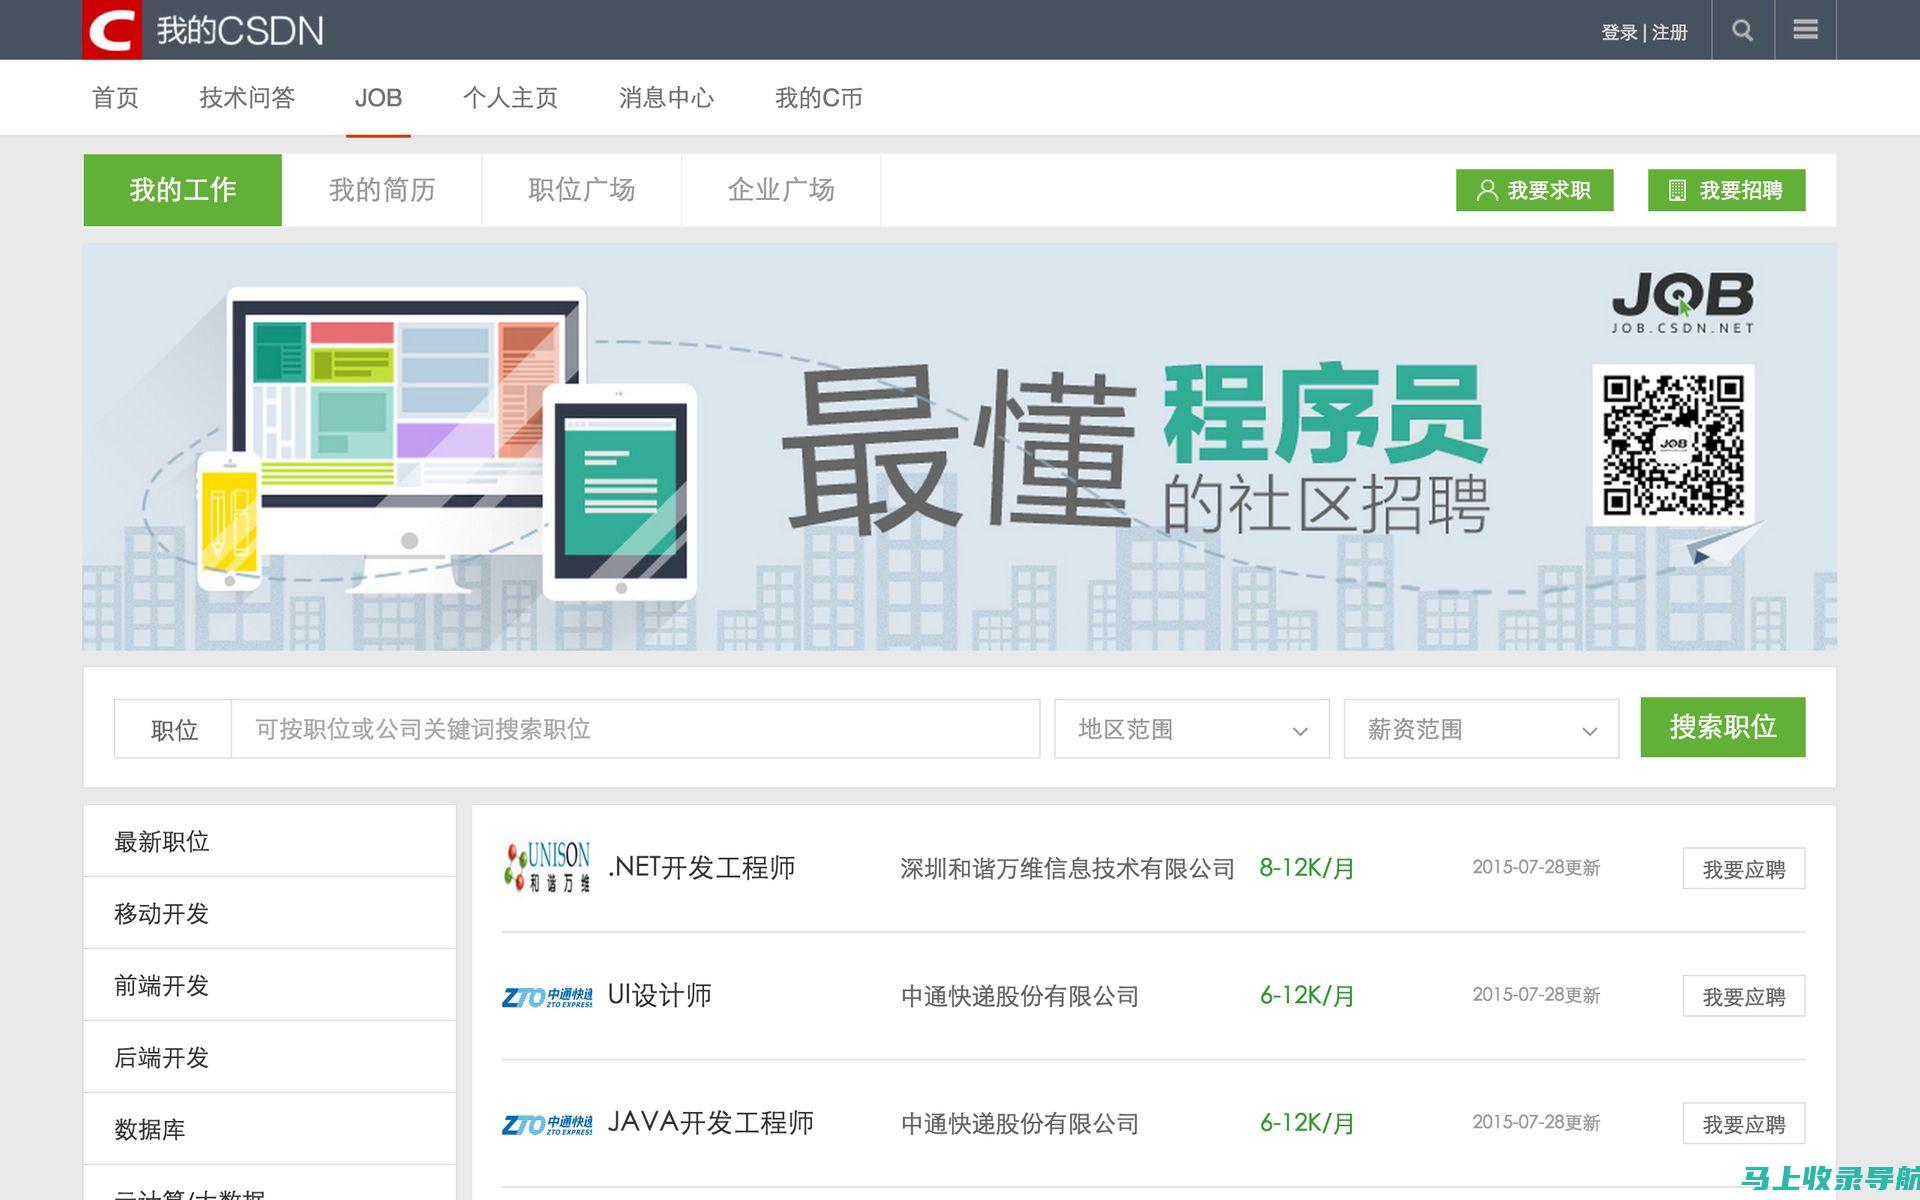This screenshot has height=1200, width=1920.
Task: Click the 注册 link
Action: tap(1669, 32)
